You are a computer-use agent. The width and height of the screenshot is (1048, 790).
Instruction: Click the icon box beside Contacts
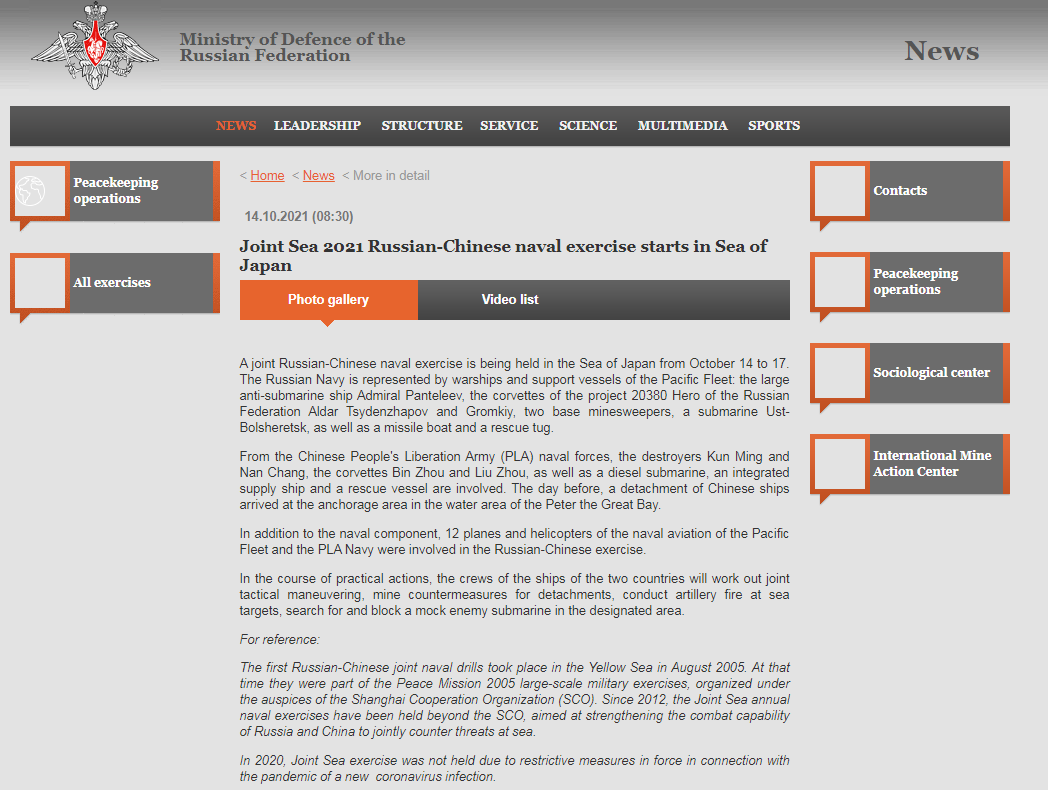839,191
